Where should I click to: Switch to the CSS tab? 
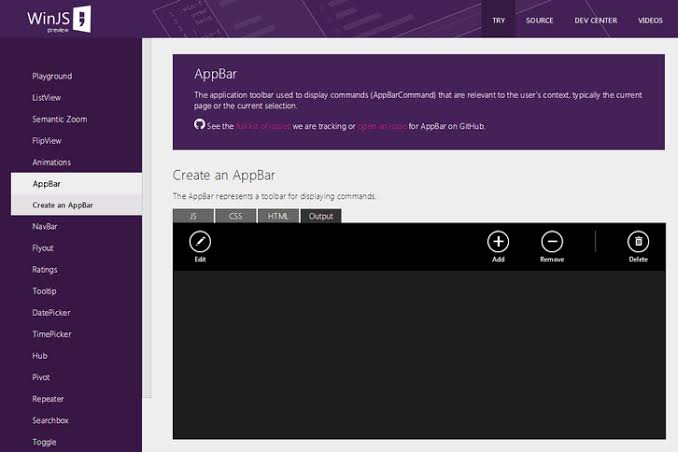tap(235, 216)
